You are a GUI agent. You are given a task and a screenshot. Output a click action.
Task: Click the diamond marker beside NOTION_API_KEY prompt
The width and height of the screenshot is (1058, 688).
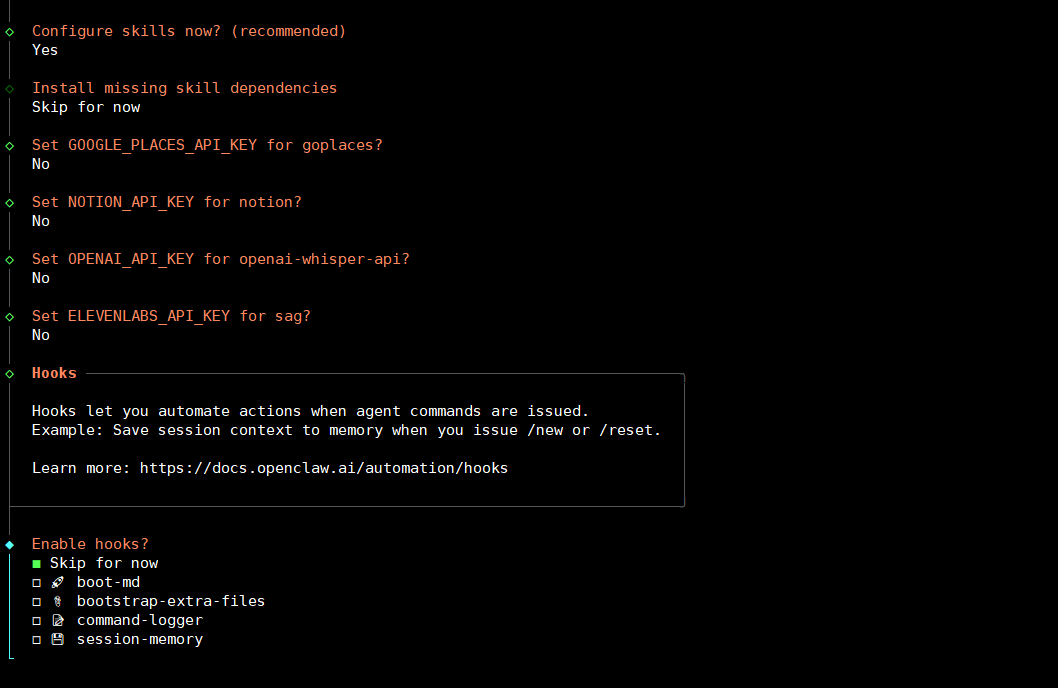coord(10,202)
